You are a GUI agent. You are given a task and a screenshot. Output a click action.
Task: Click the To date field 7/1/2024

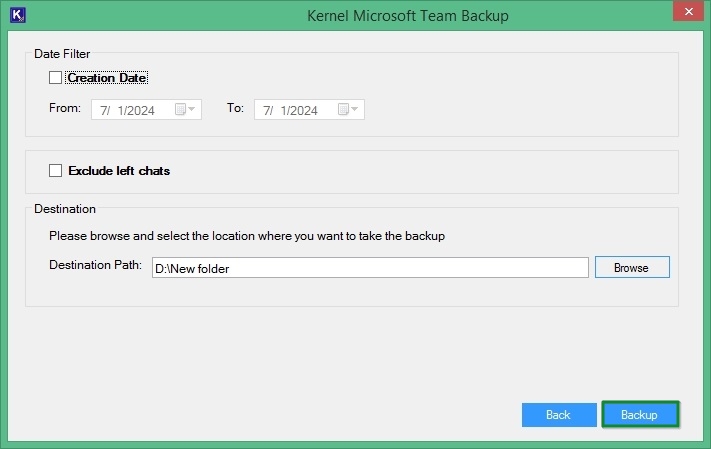coord(309,110)
